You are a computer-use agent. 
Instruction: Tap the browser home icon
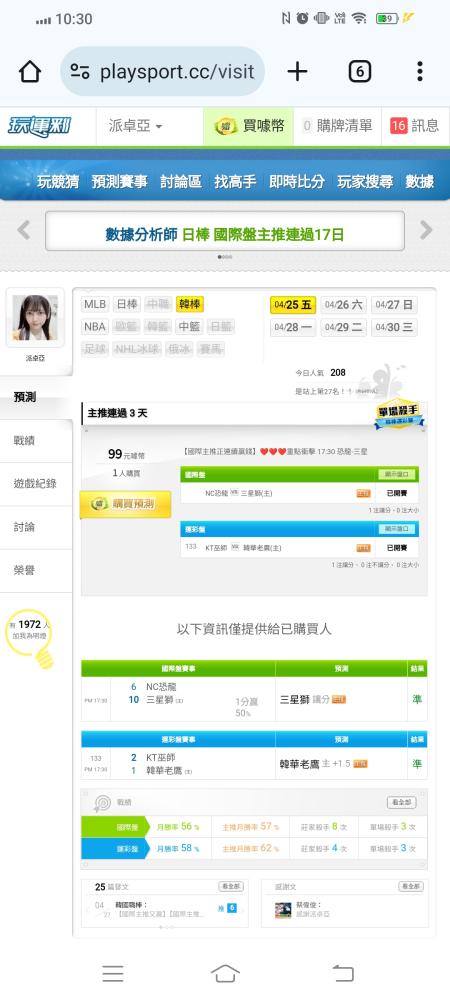[x=30, y=71]
